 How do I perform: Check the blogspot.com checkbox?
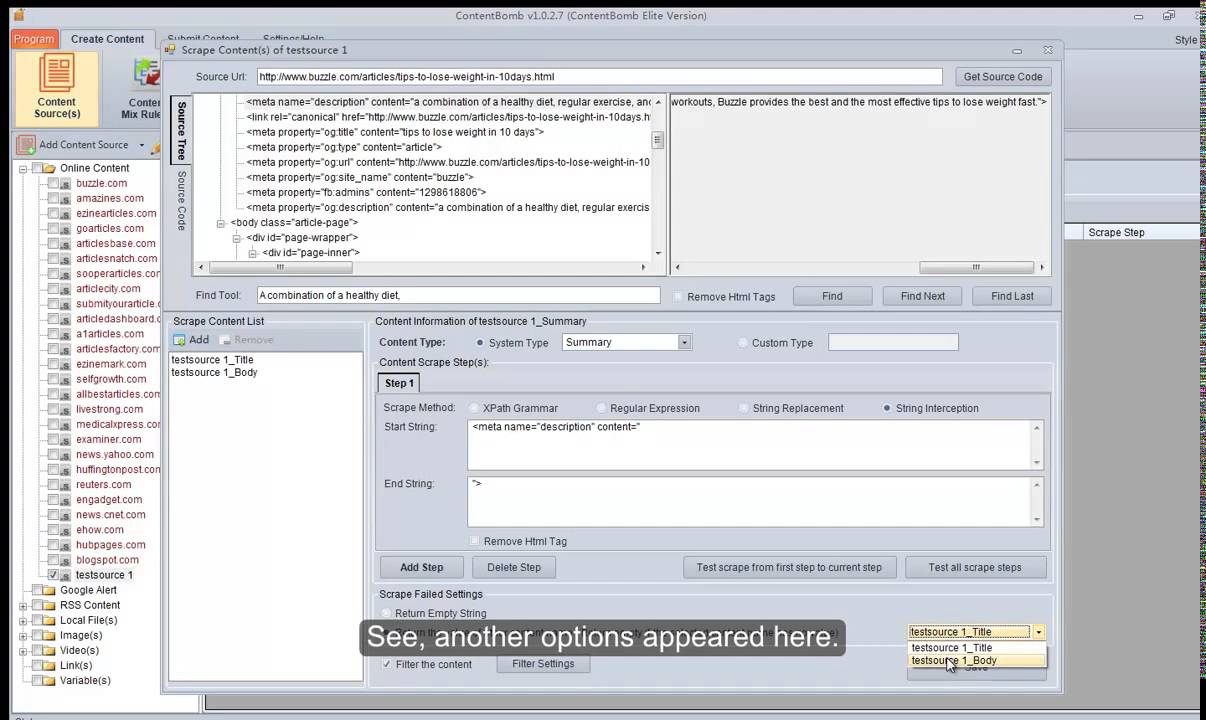coord(53,560)
